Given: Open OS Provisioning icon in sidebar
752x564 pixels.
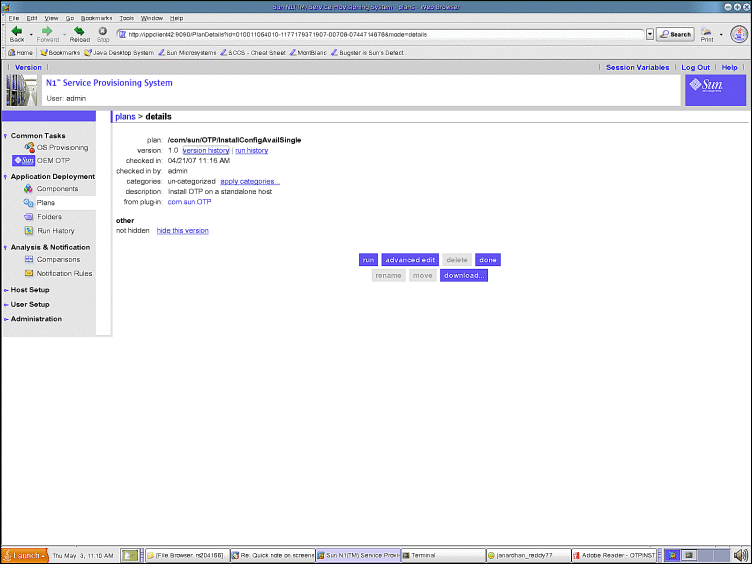Looking at the screenshot, I should 29,147.
